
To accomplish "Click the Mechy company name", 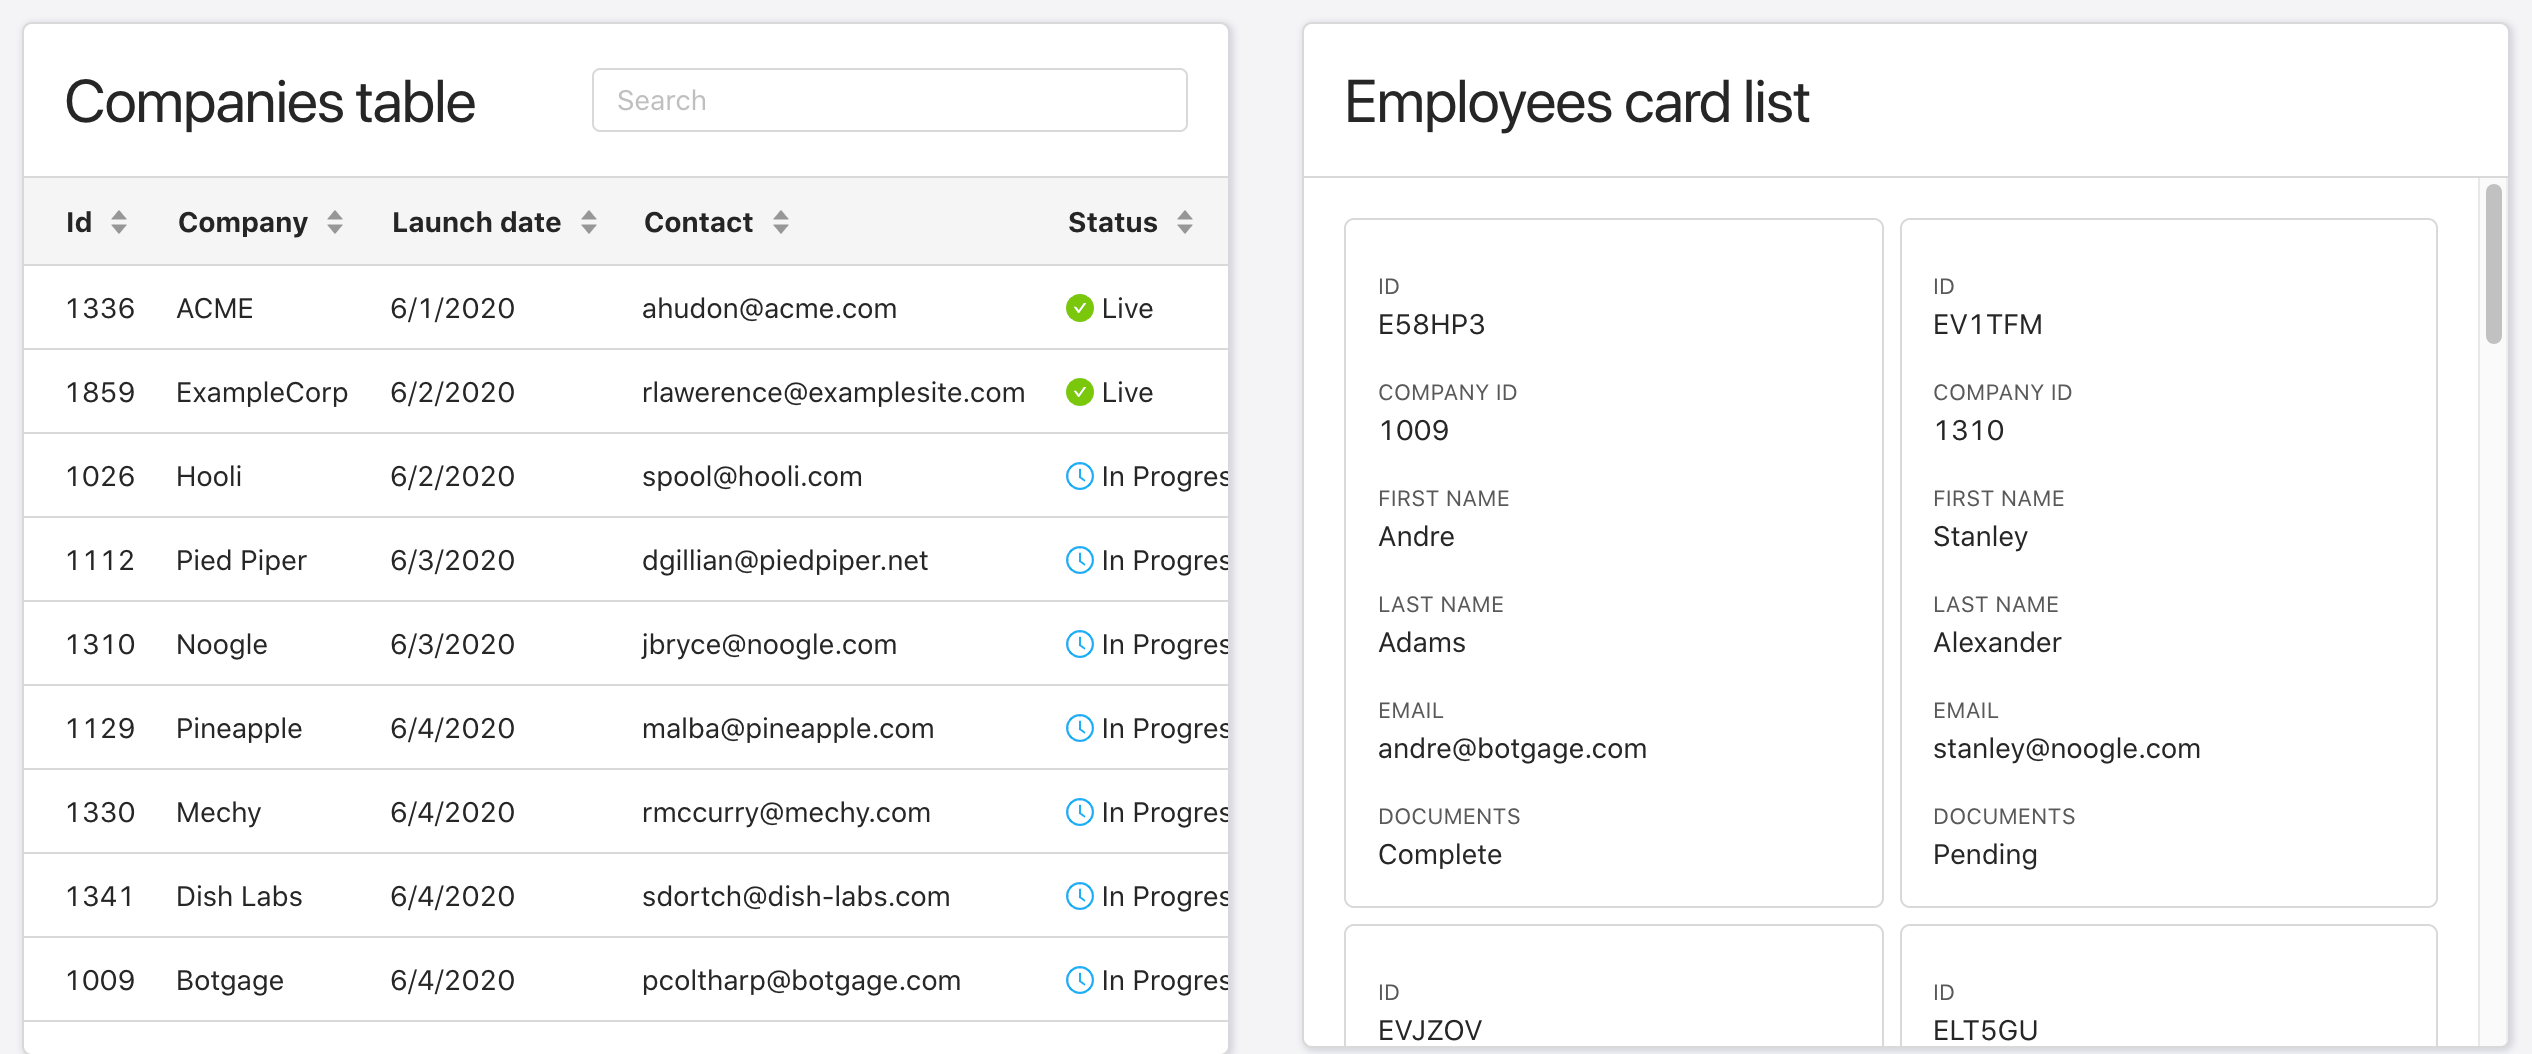I will pos(219,812).
